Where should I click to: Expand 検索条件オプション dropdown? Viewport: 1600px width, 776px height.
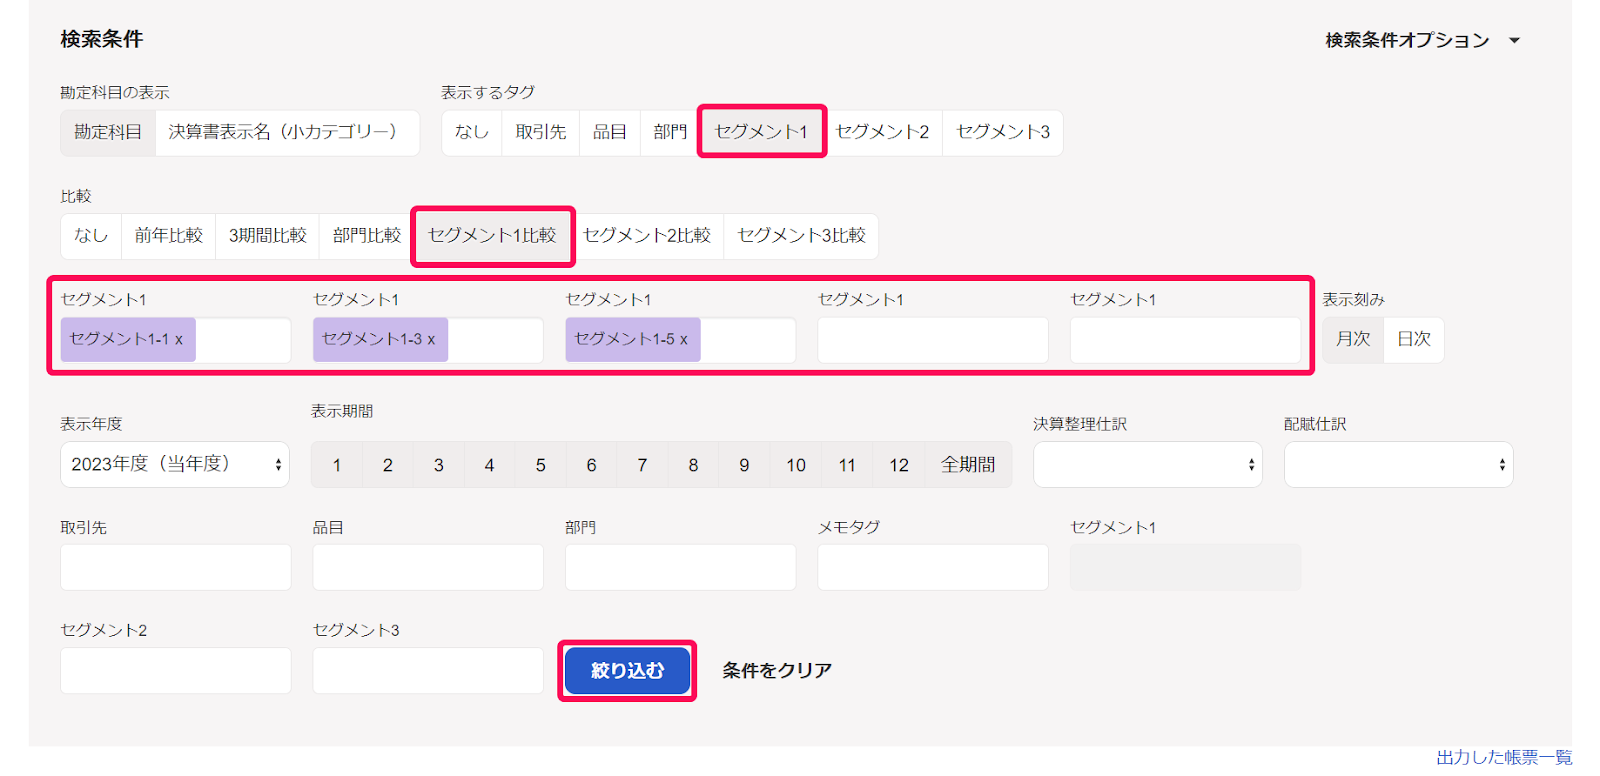click(1421, 40)
